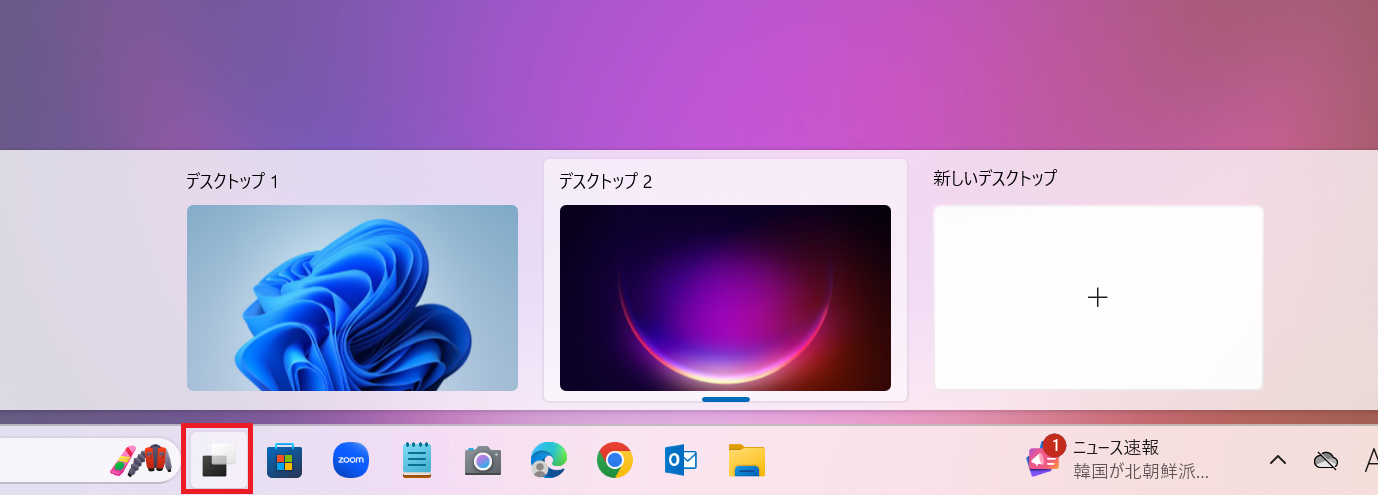Open Microsoft Edge browser icon
Viewport: 1378px width, 495px height.
(549, 460)
